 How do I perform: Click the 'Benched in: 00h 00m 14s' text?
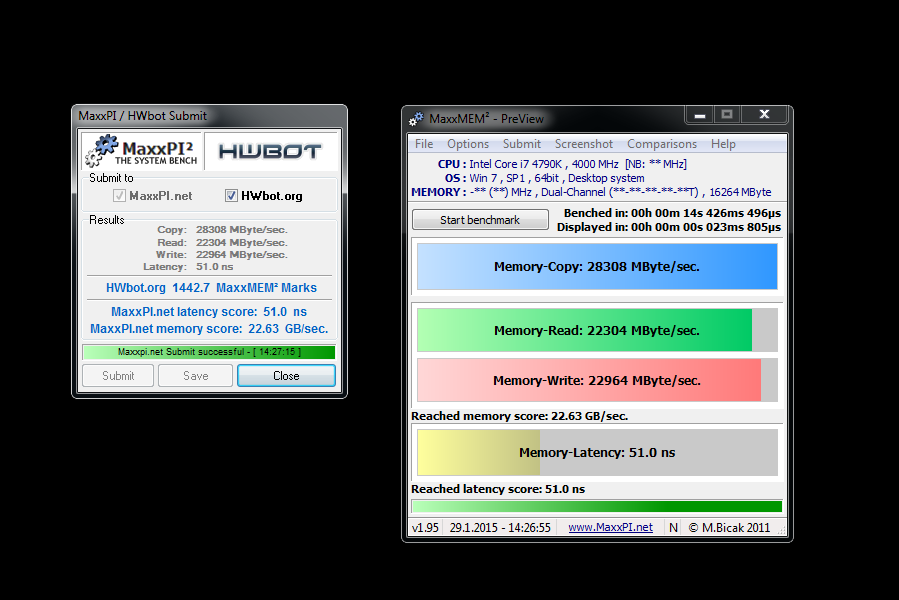pos(672,213)
